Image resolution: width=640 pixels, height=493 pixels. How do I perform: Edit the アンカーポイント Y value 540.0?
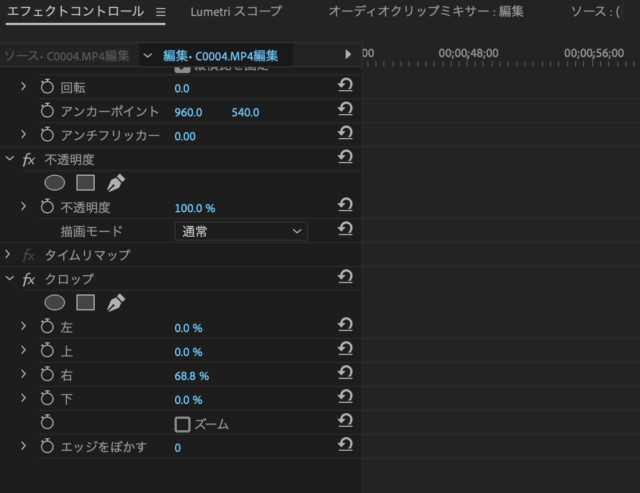(x=245, y=113)
